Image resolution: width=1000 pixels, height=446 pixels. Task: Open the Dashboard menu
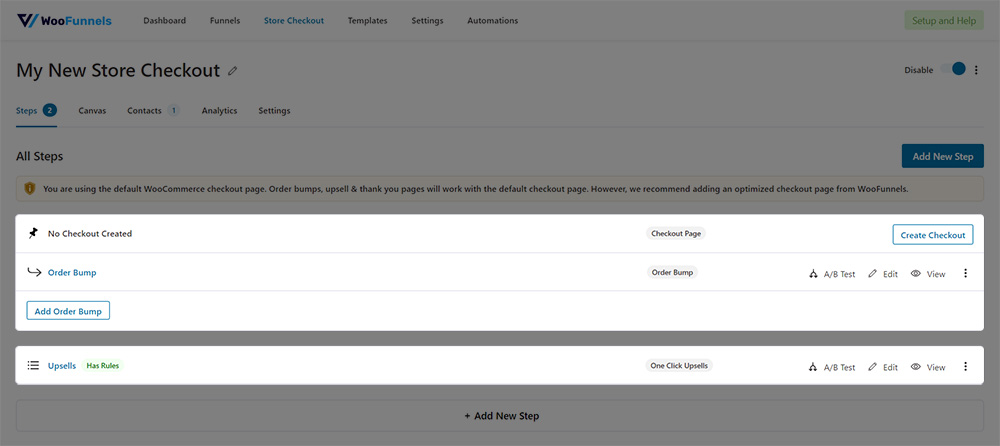pyautogui.click(x=165, y=20)
